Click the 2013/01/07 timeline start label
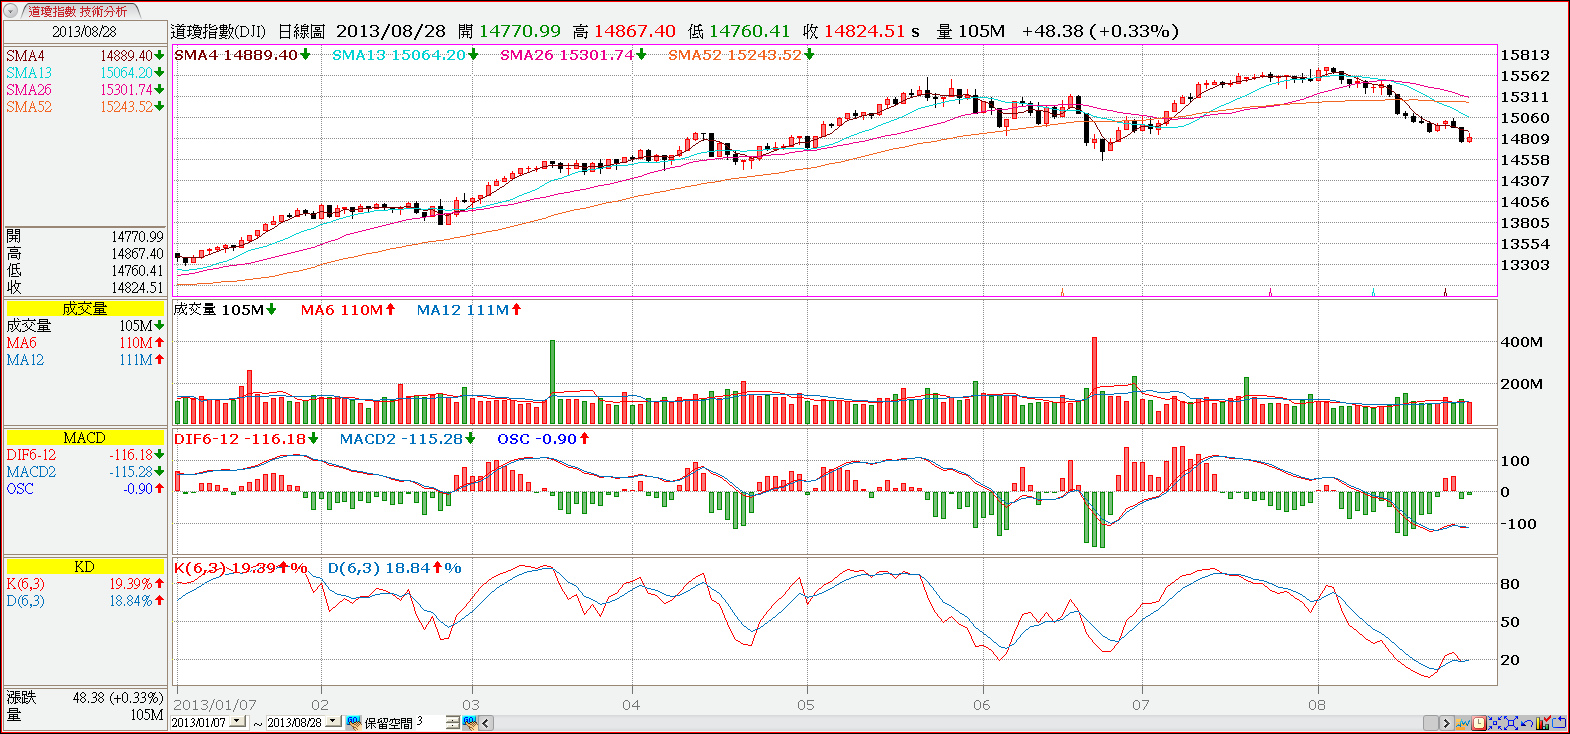 [x=215, y=705]
